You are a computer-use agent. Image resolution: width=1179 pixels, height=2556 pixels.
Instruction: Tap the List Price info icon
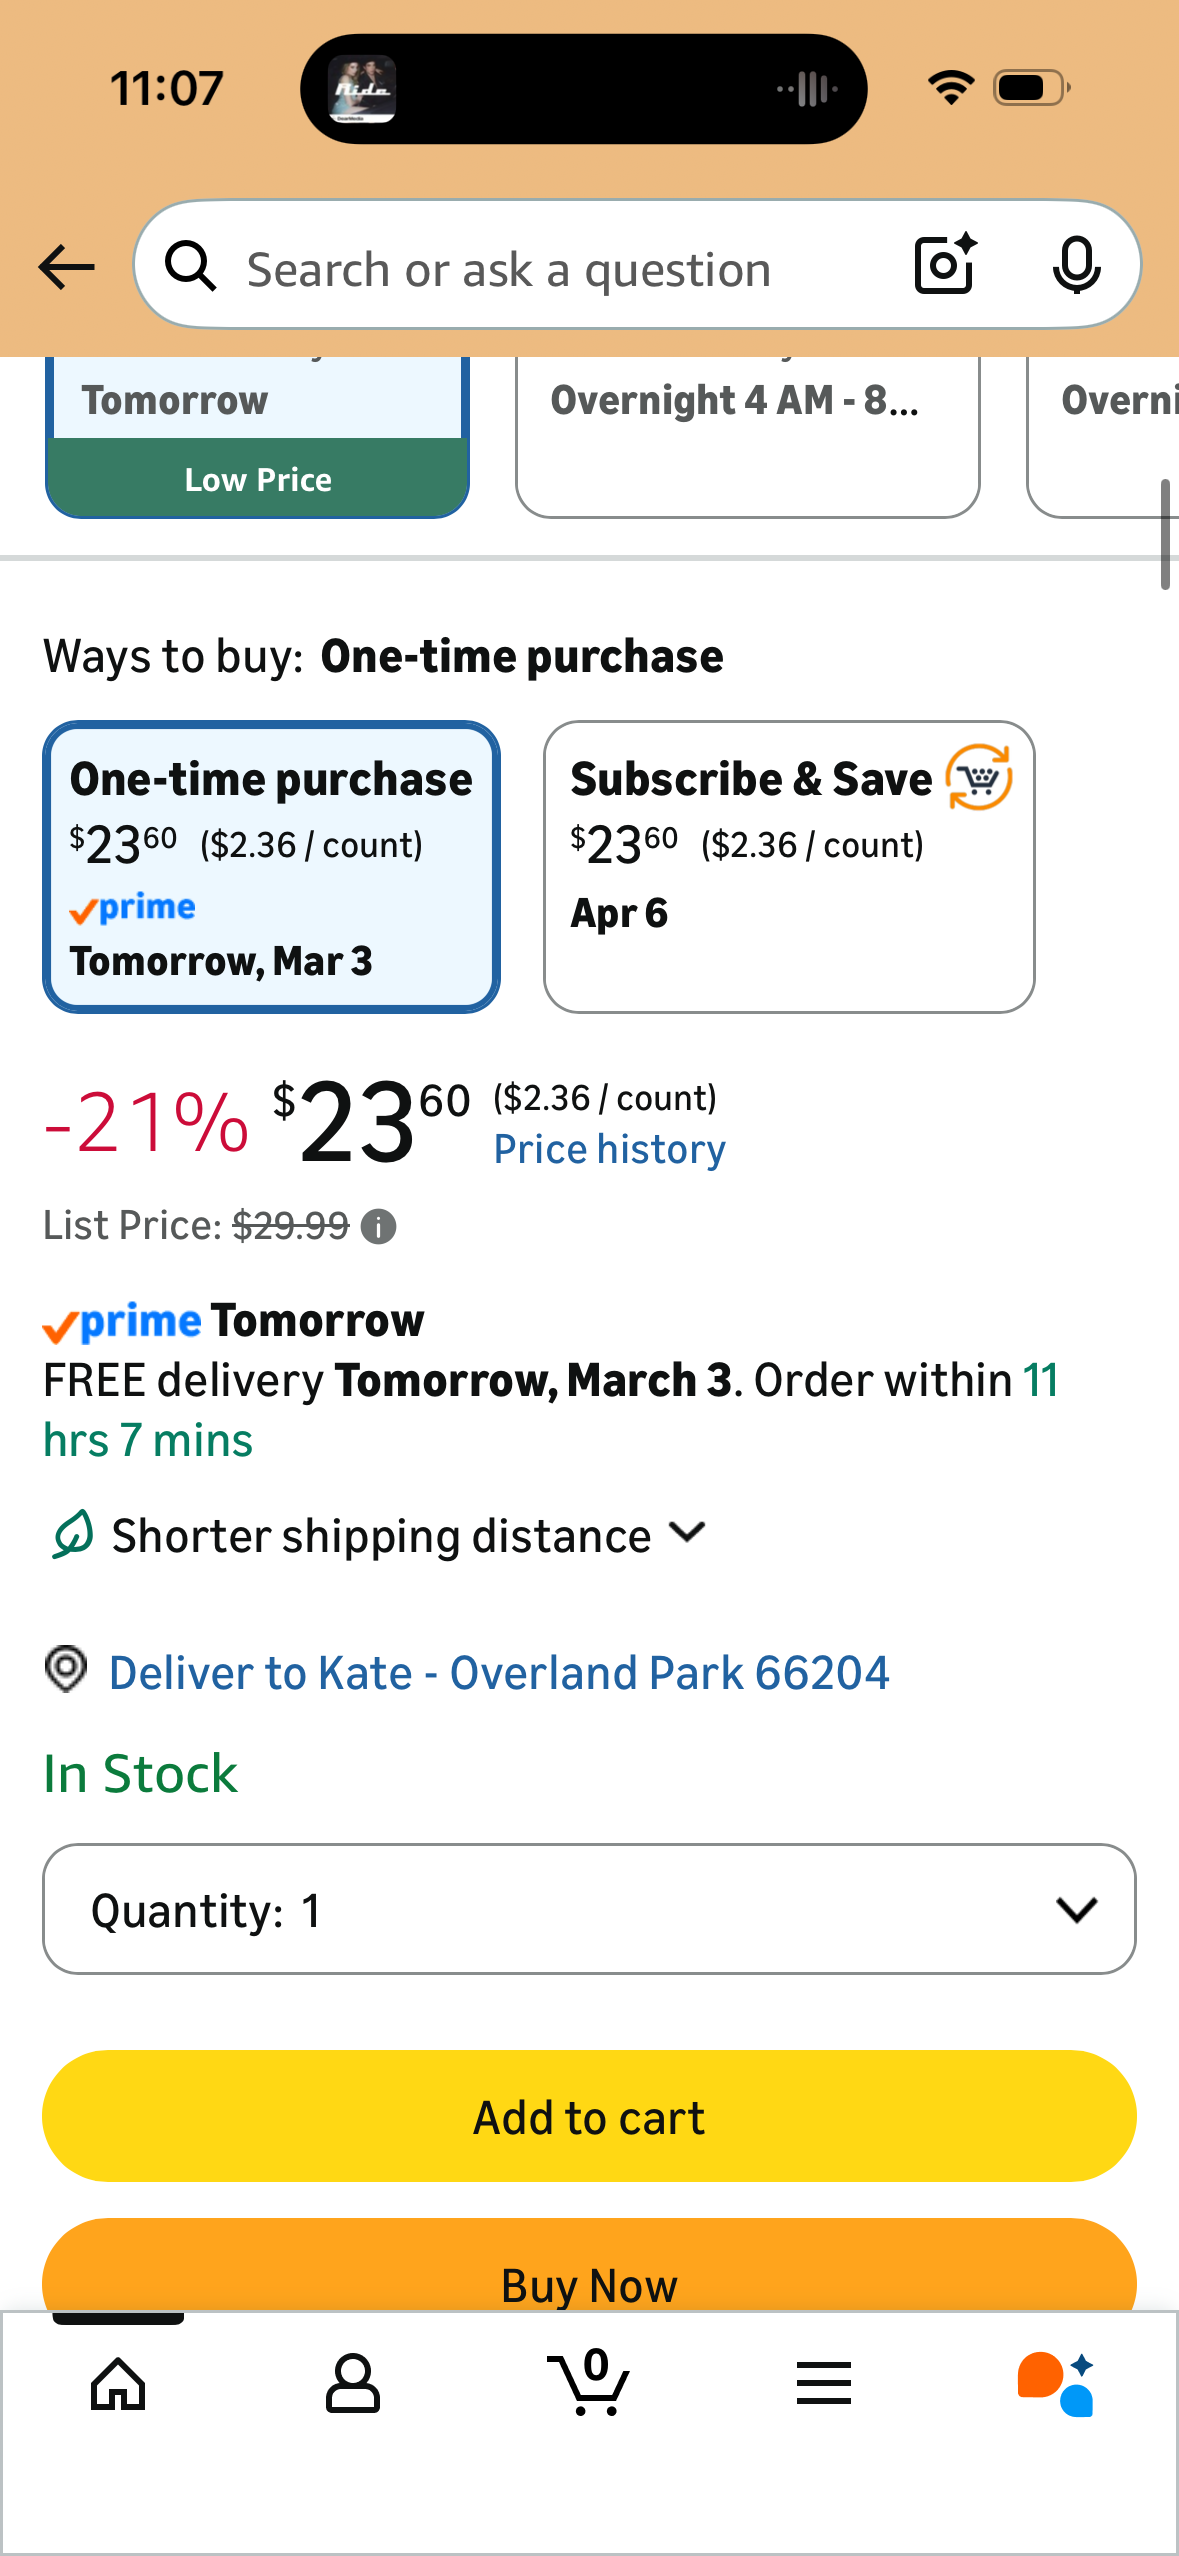pos(378,1226)
